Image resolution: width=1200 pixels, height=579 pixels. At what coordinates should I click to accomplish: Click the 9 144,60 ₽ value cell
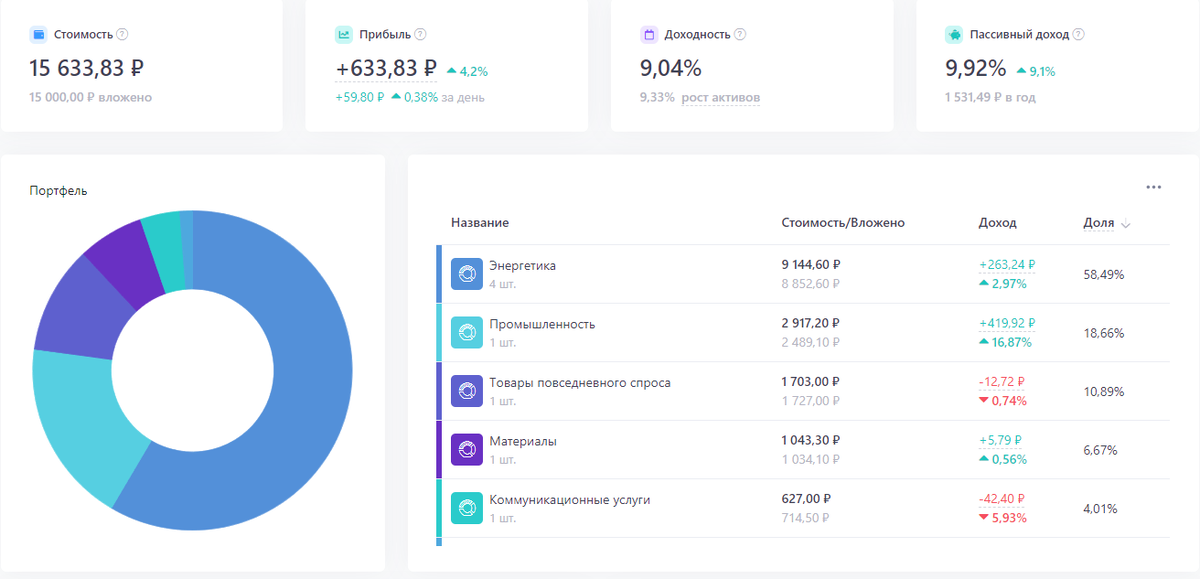[811, 265]
